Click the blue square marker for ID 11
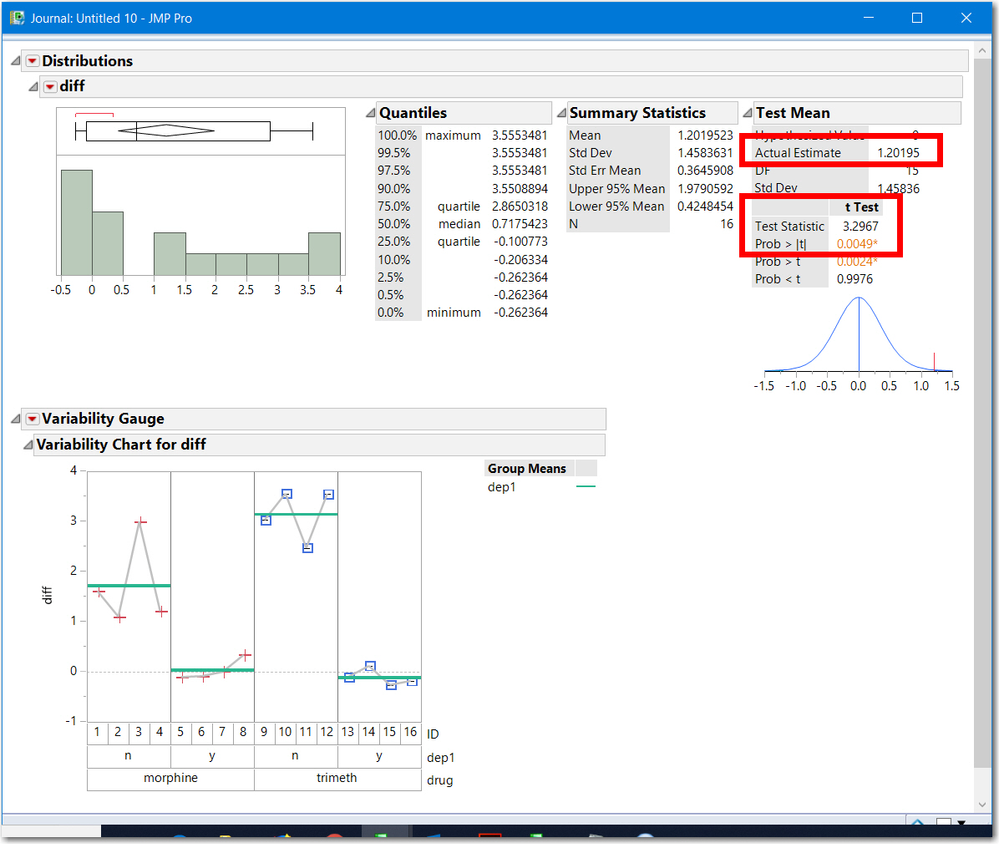The height and width of the screenshot is (844, 999). click(308, 548)
